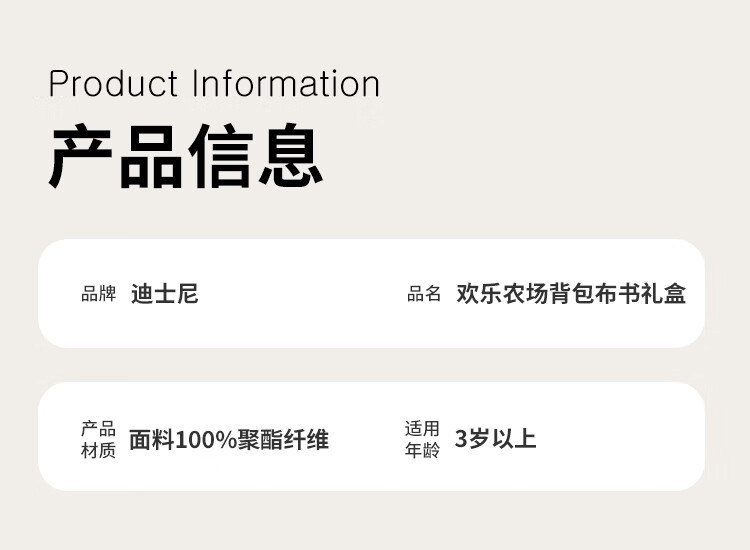Click the word "Information" in the heading

coord(286,84)
